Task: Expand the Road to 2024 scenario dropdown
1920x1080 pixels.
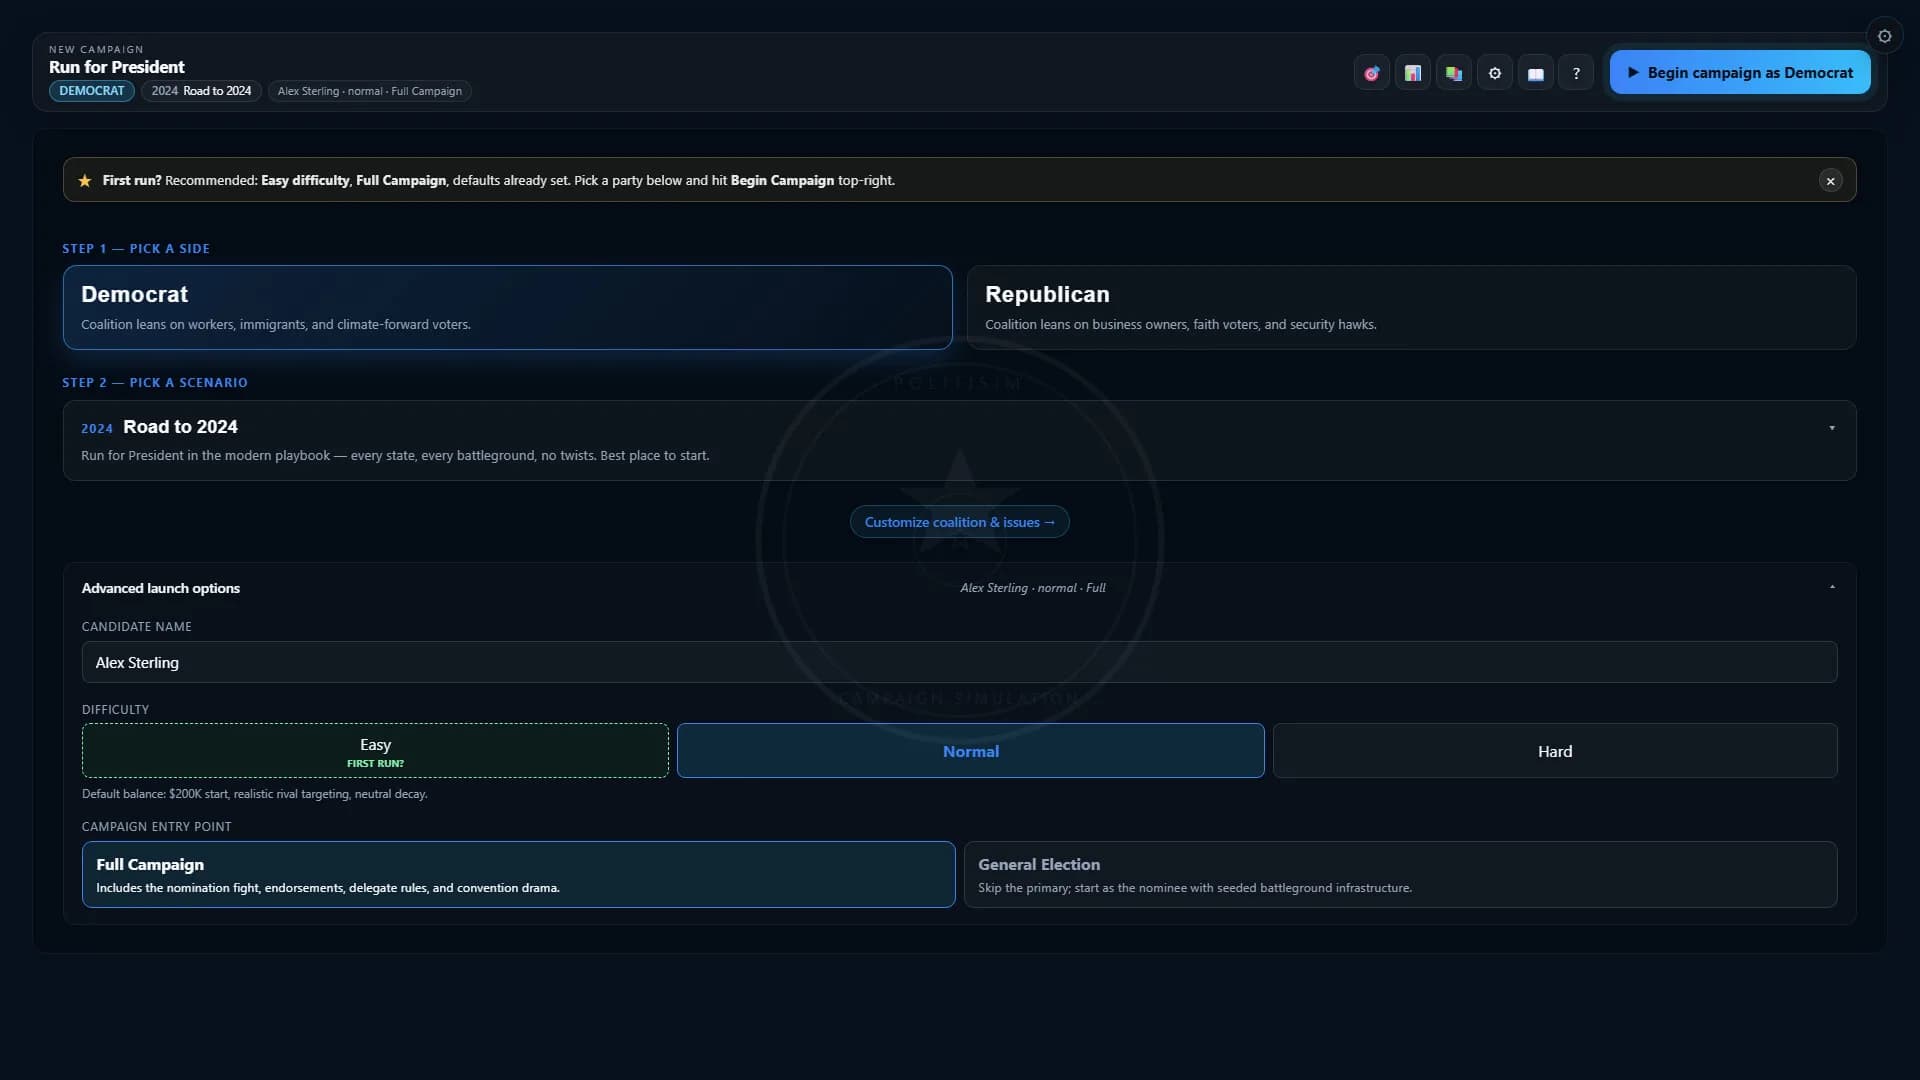Action: (959, 441)
